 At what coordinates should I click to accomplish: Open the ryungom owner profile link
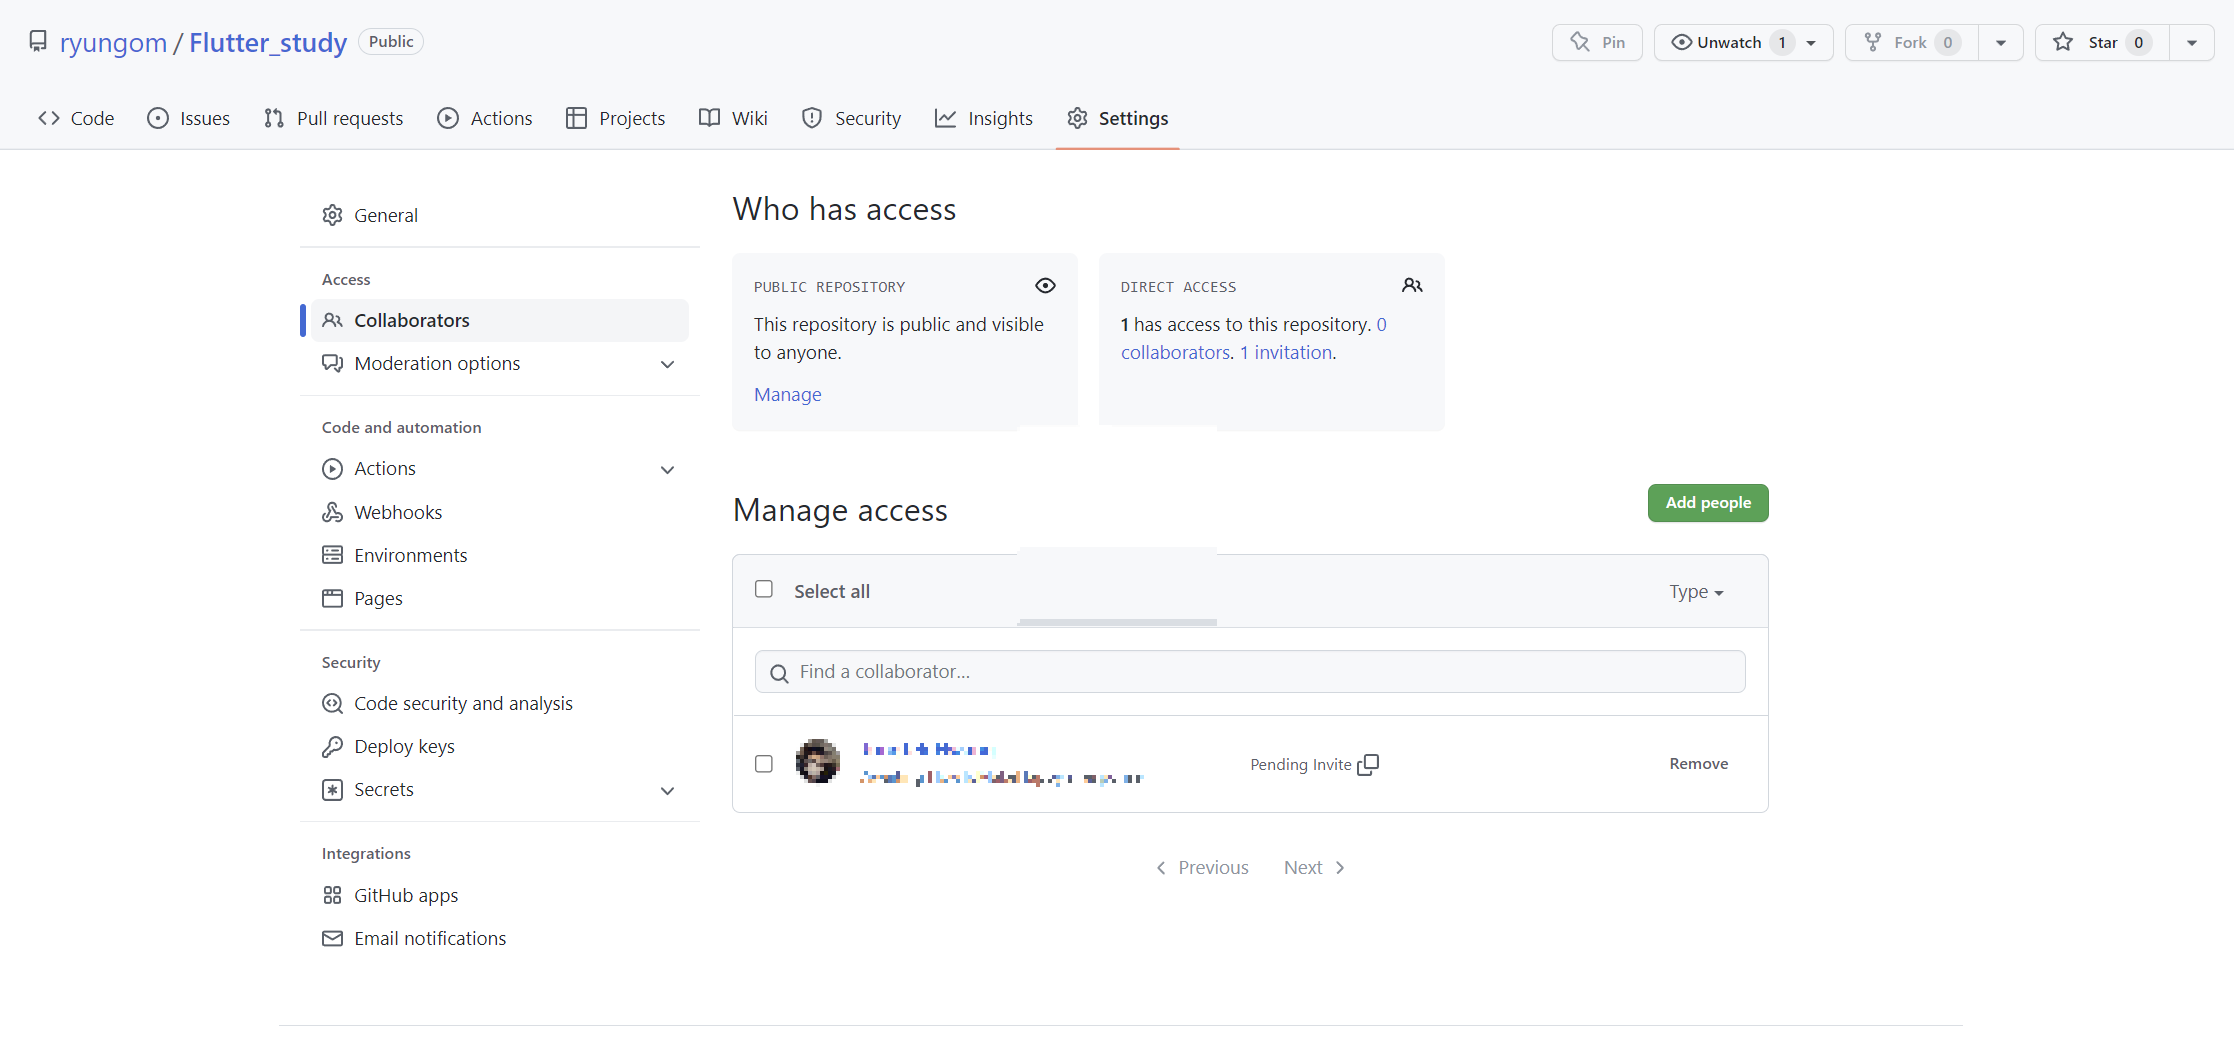pyautogui.click(x=113, y=42)
